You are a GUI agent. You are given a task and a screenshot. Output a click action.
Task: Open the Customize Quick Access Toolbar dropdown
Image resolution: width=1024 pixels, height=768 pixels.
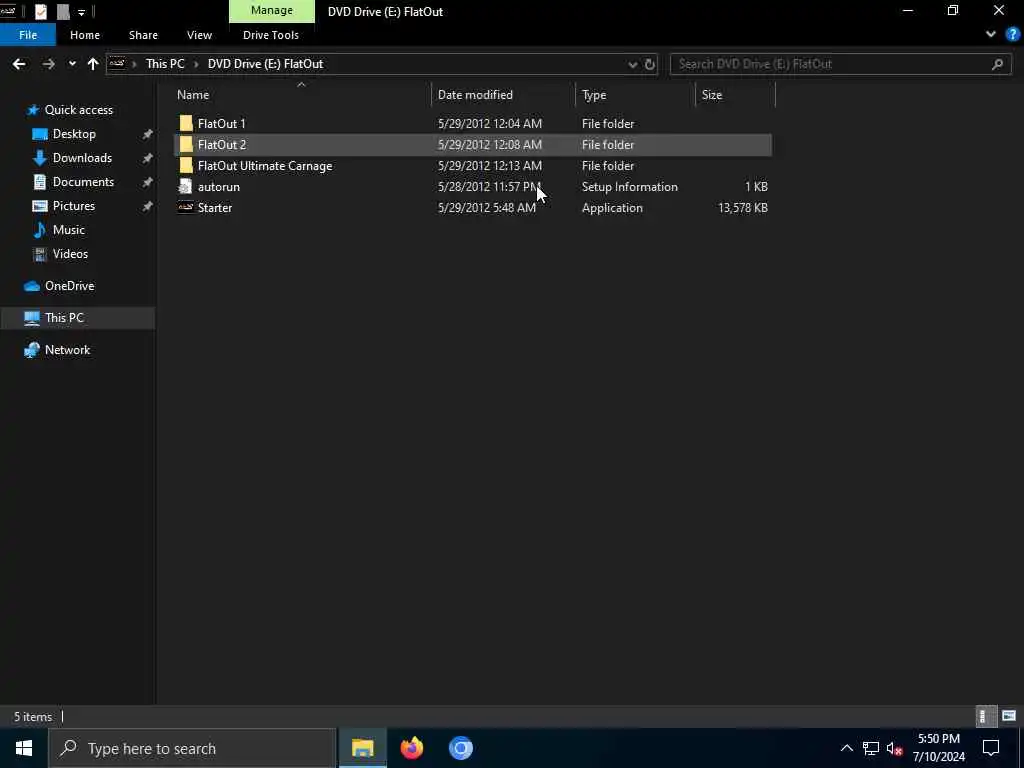[81, 12]
